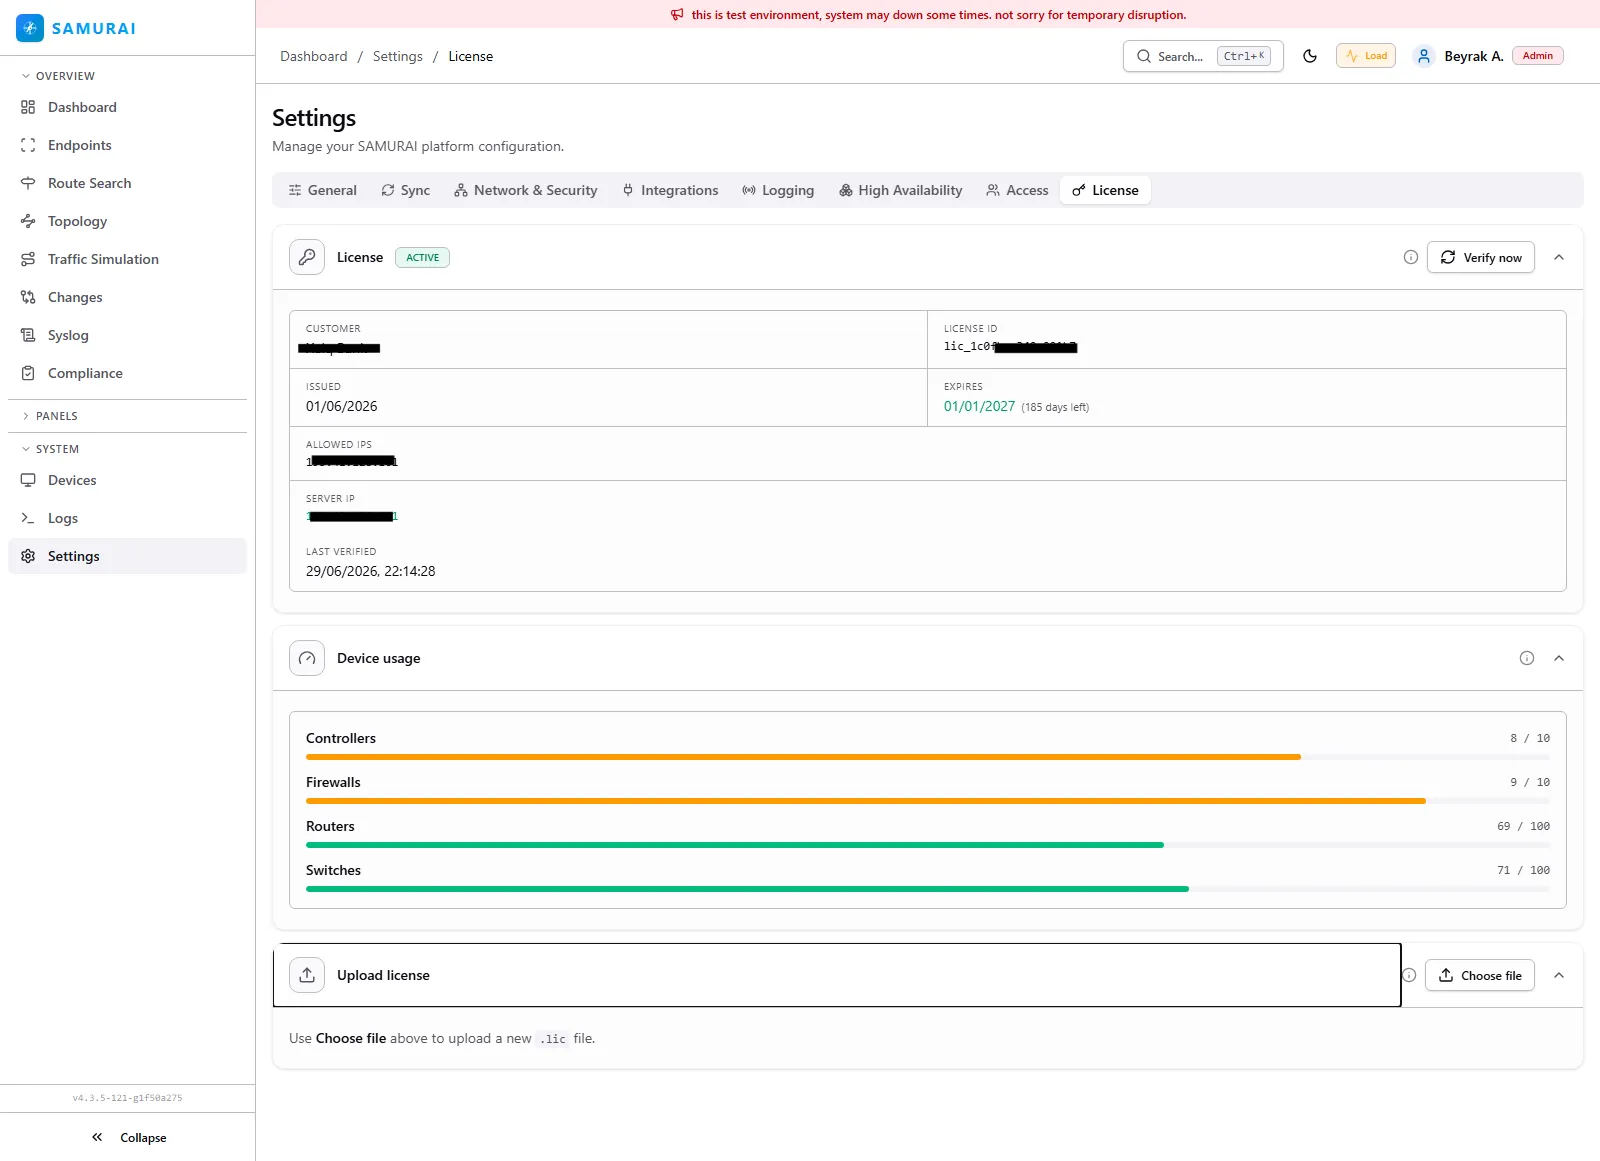Select the License tab
This screenshot has height=1161, width=1600.
(1105, 190)
